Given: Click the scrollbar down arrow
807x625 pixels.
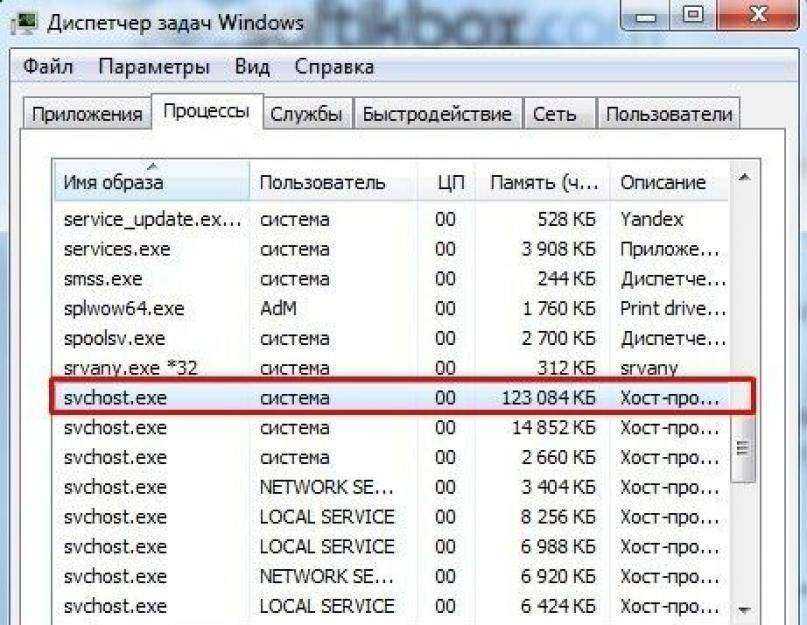Looking at the screenshot, I should (x=744, y=610).
